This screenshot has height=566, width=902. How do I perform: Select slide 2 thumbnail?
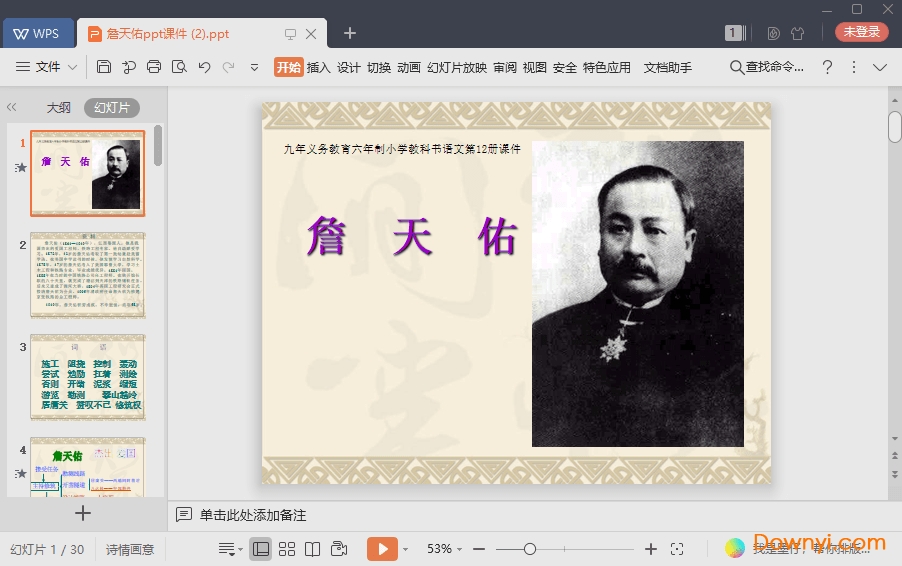point(87,275)
